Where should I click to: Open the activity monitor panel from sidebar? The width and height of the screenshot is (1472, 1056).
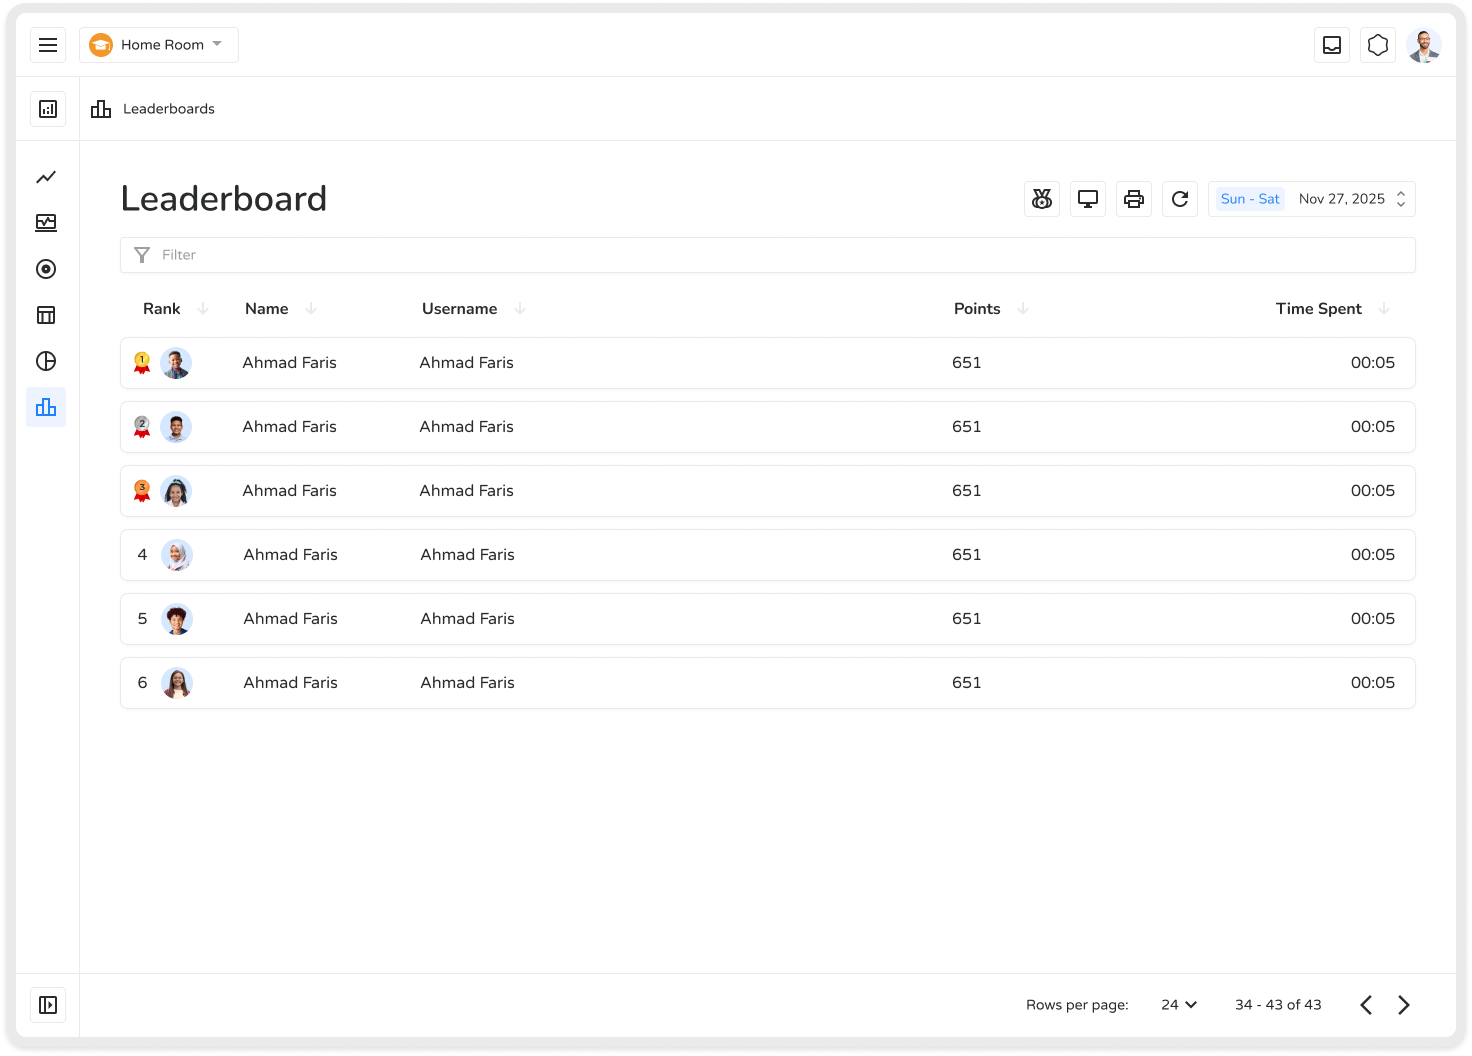pos(46,223)
